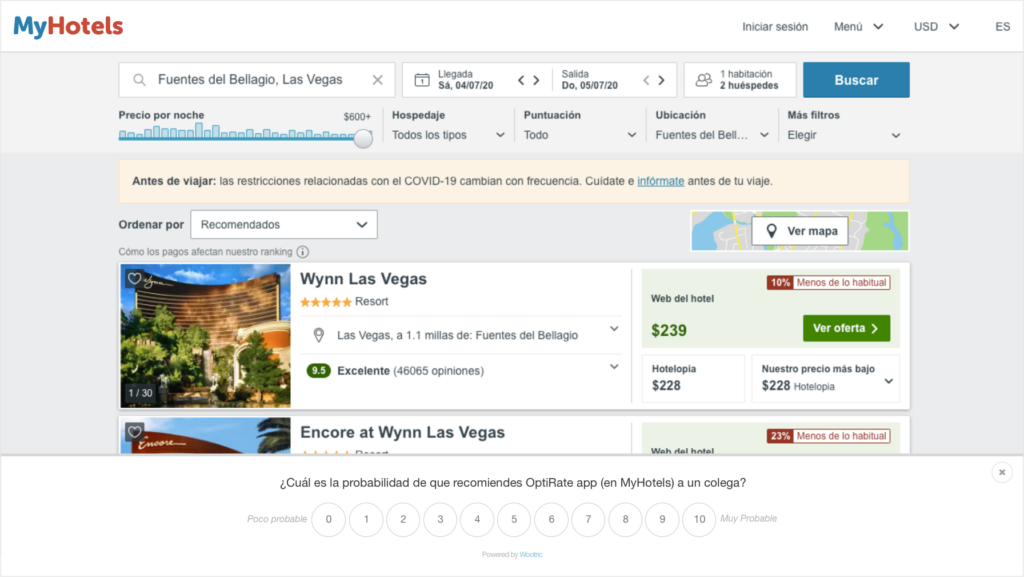Click Cómo los pagos afectan nuestro ranking
This screenshot has width=1024, height=577.
[205, 252]
